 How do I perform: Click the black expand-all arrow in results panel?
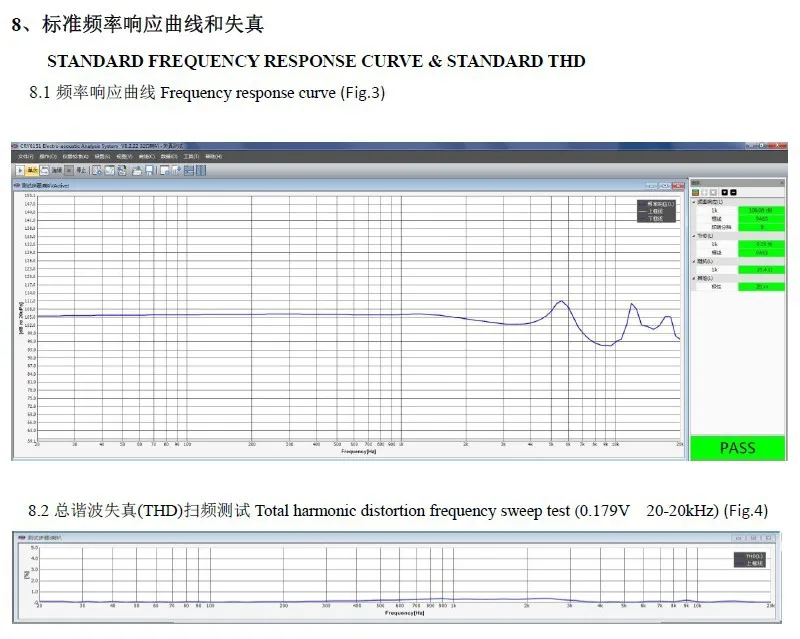724,192
